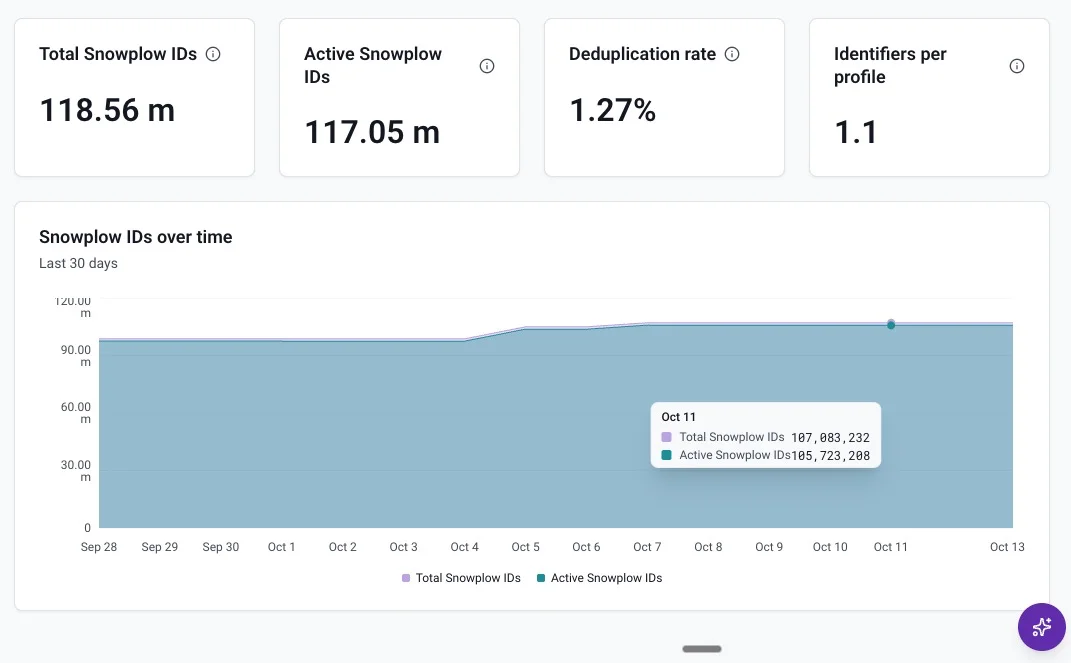Open the purple sparkle AI assistant button
This screenshot has height=663, width=1071.
coord(1042,627)
